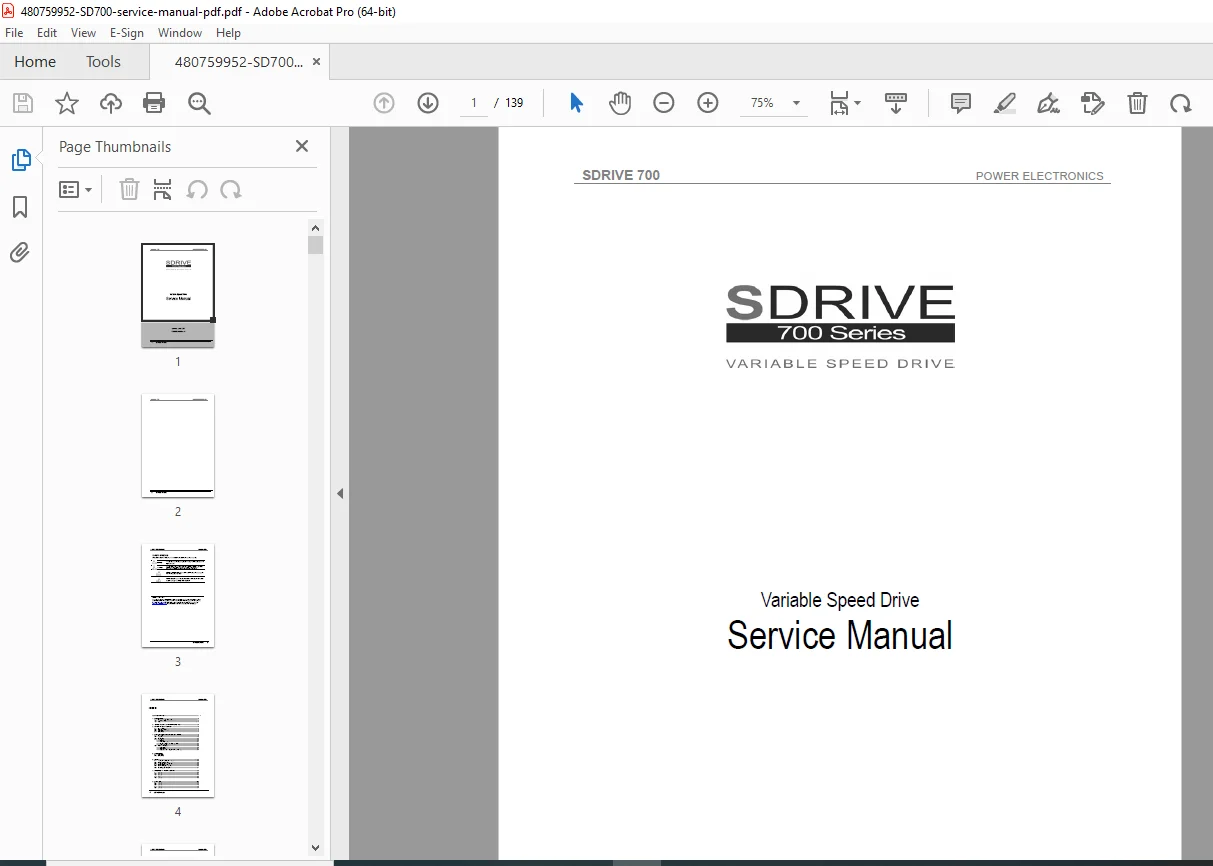Collapse the navigation pane arrow
1213x866 pixels.
point(340,493)
